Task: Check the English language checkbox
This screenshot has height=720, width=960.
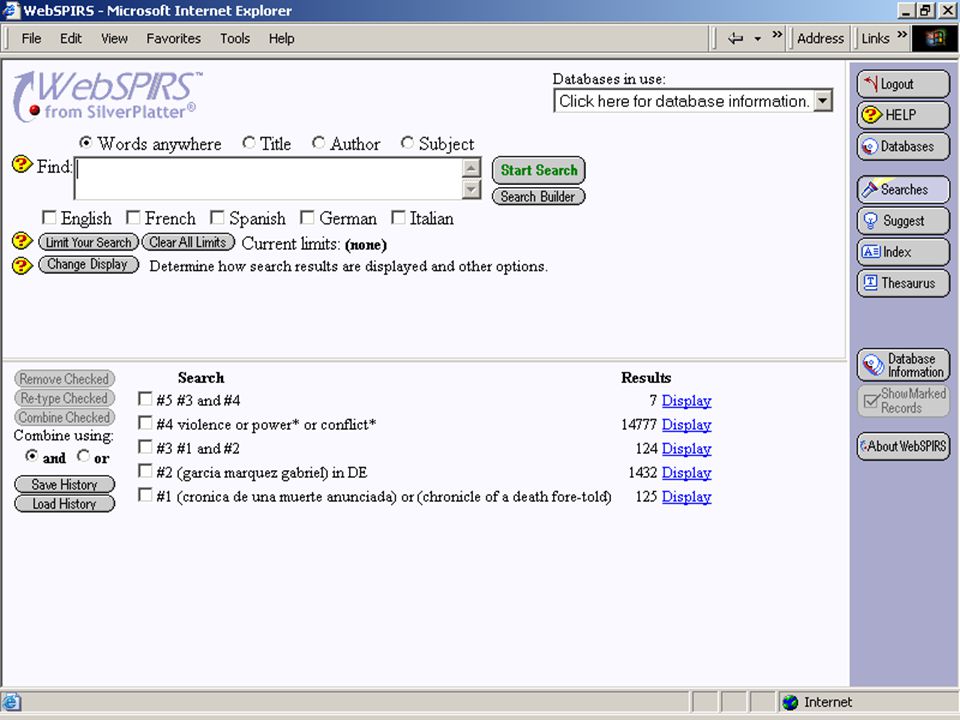Action: 49,217
